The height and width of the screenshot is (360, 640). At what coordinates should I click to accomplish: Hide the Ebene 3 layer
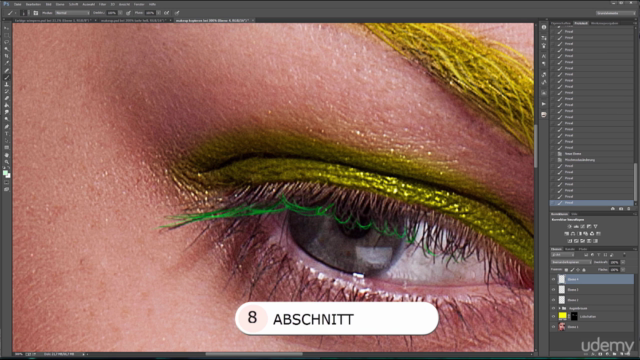pos(553,290)
